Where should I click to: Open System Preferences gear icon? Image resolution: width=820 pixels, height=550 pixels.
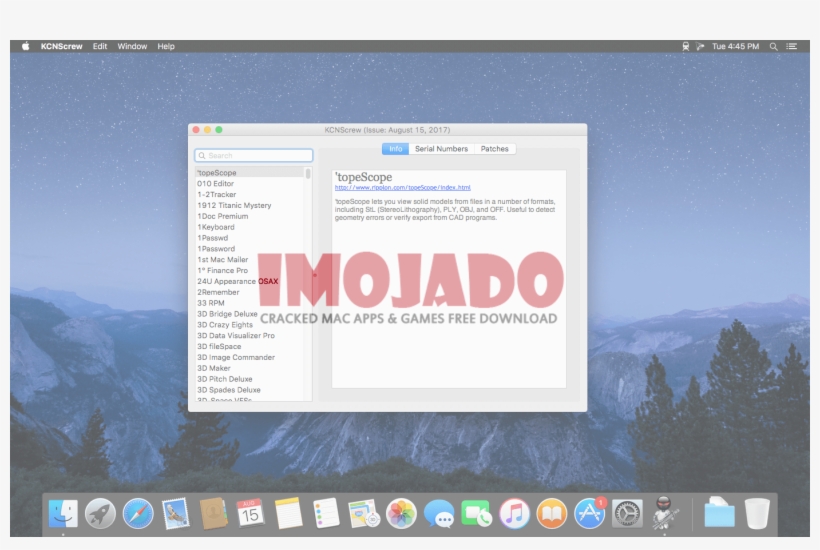[x=627, y=513]
